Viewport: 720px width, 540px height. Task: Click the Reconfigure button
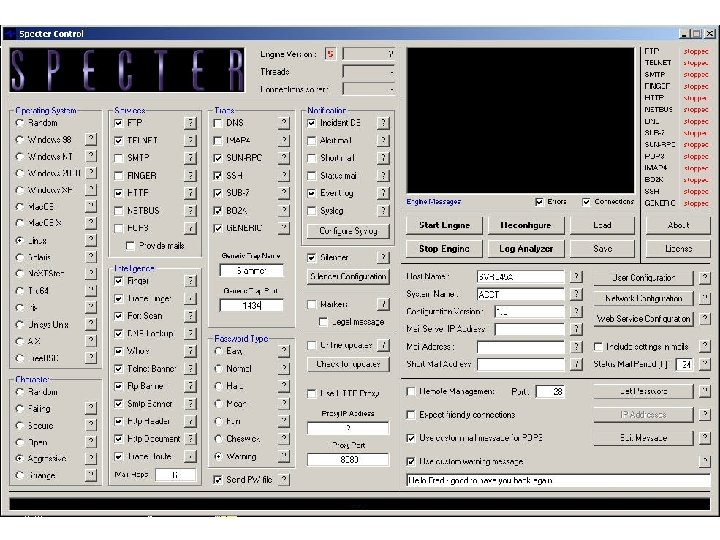526,225
